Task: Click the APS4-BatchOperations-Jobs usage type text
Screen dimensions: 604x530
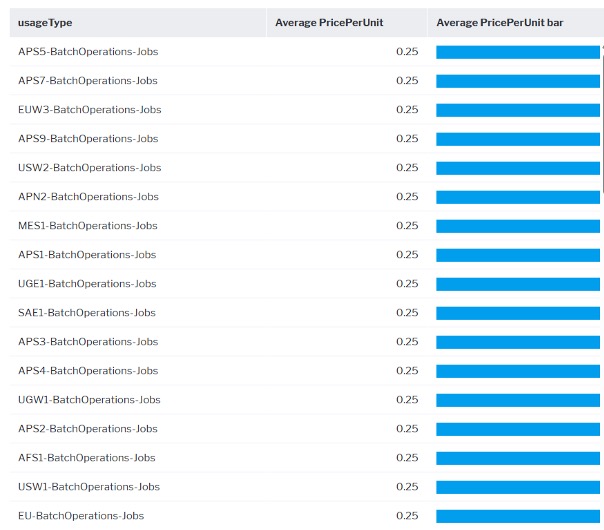Action: tap(88, 371)
